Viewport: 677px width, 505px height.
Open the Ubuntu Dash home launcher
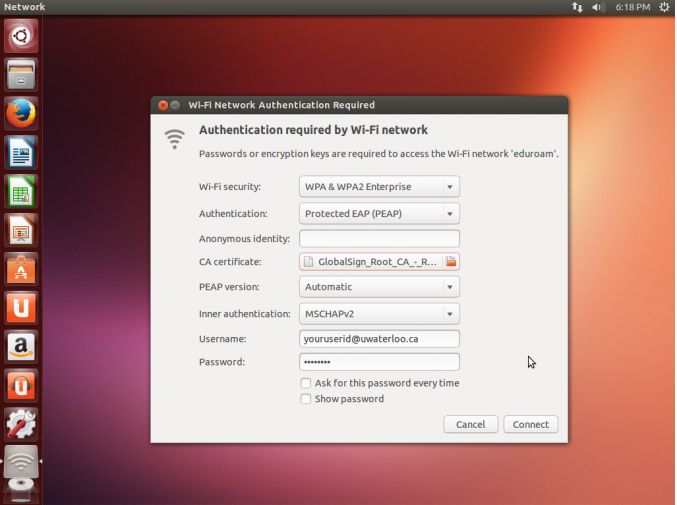click(x=21, y=35)
